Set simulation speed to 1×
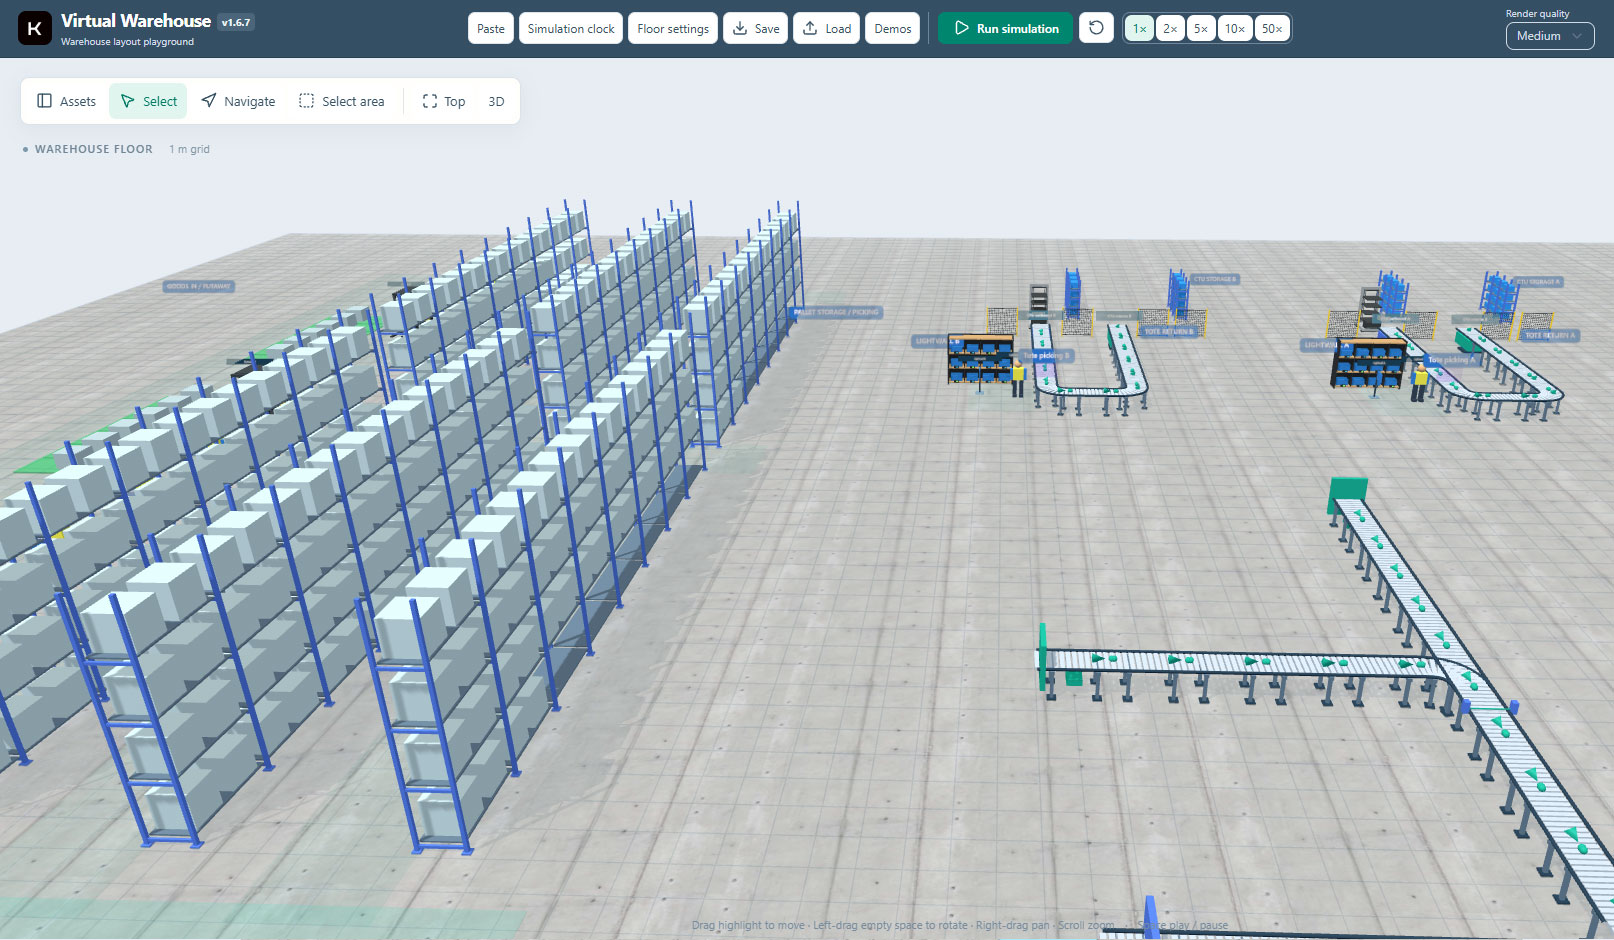 [x=1139, y=28]
